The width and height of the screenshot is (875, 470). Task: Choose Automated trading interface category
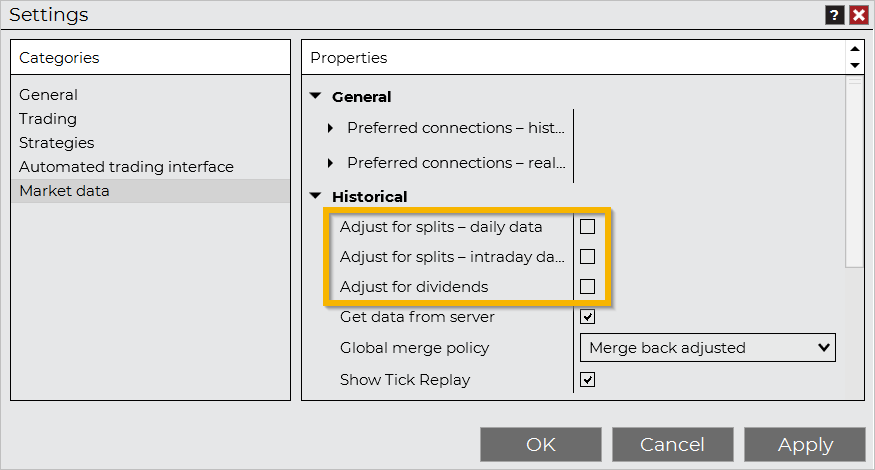point(150,167)
